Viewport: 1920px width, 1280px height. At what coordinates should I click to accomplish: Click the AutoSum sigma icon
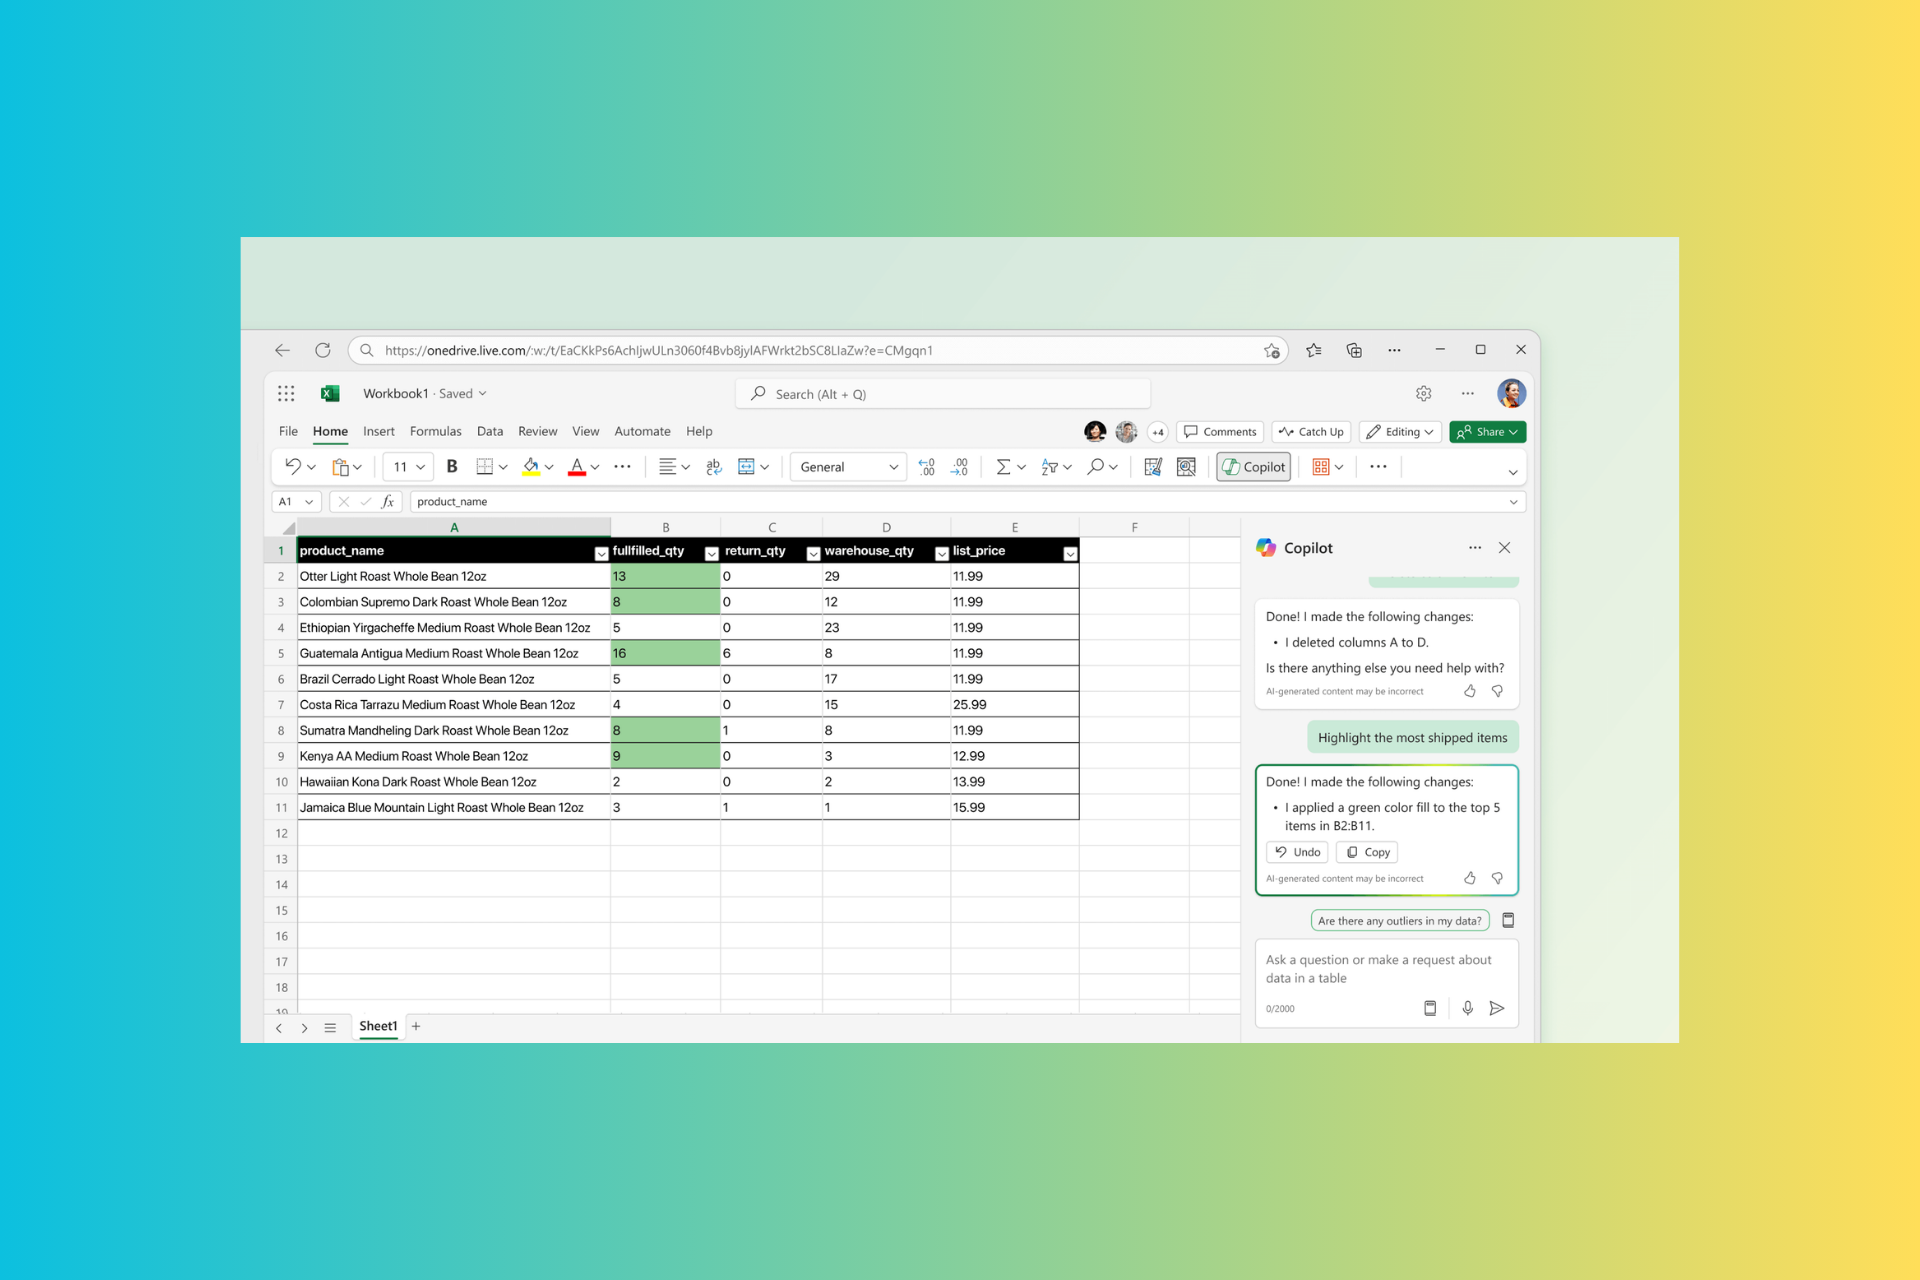1003,467
